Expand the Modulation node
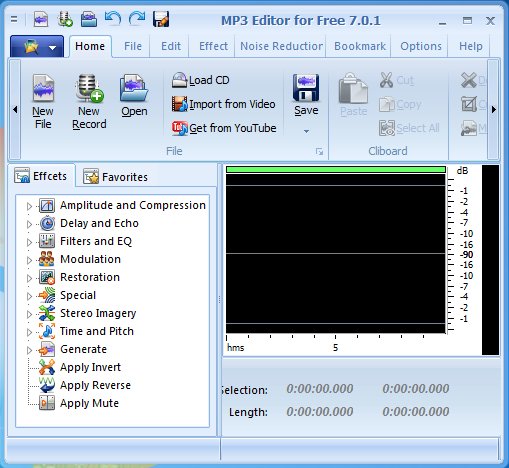 [x=29, y=260]
